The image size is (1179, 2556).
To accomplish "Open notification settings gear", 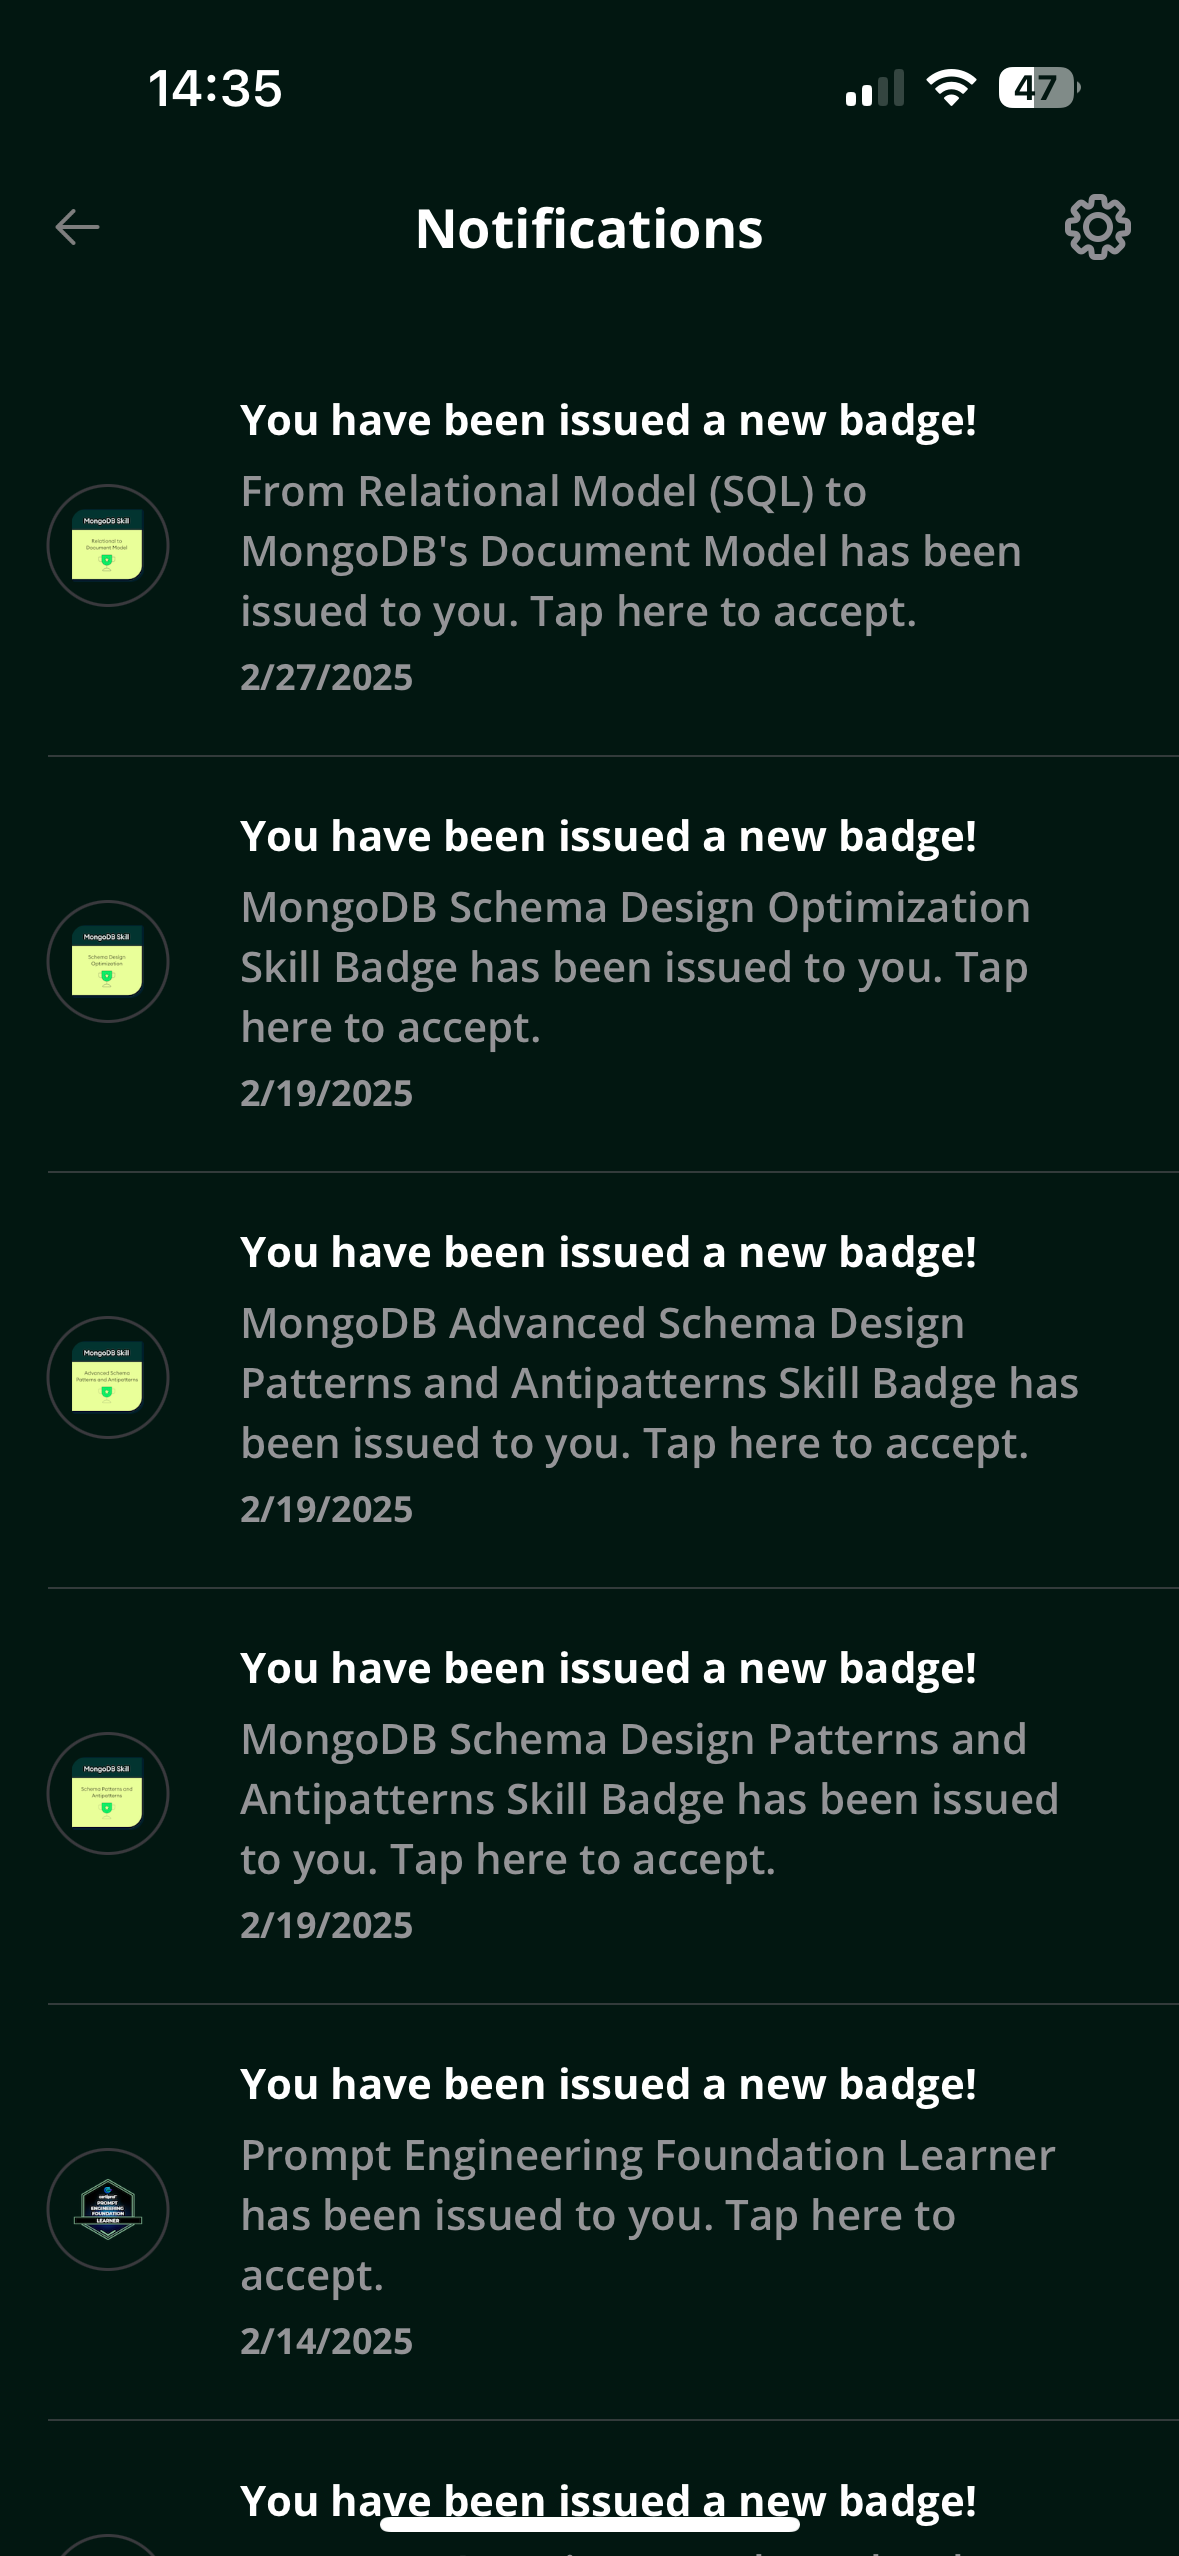I will coord(1097,228).
